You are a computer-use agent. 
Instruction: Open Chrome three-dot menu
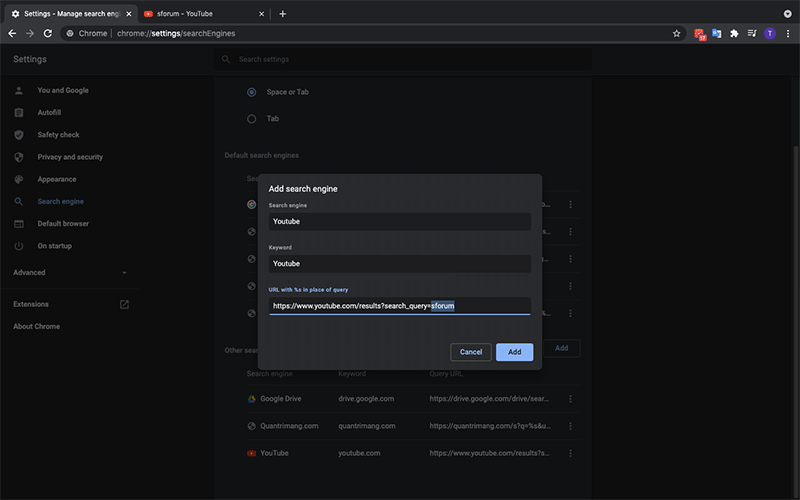[788, 33]
